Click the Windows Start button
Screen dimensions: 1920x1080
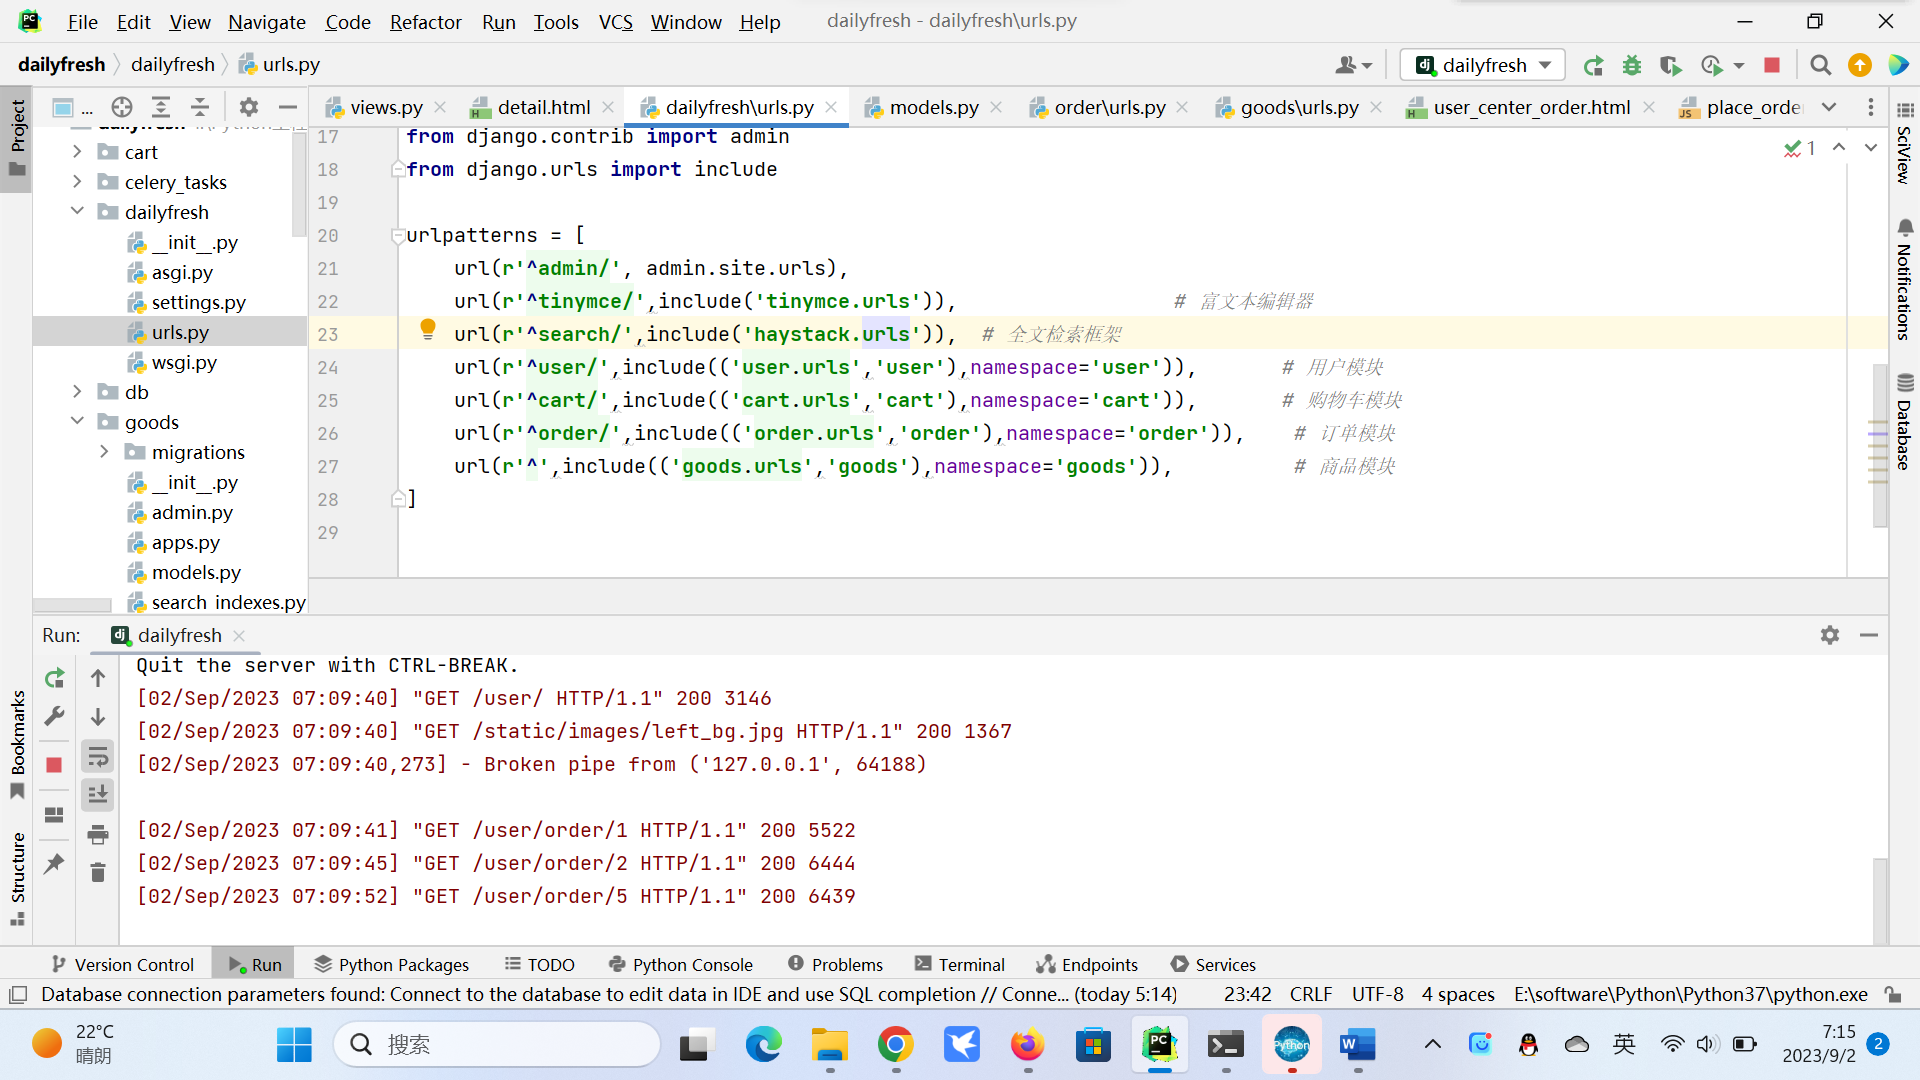294,1045
